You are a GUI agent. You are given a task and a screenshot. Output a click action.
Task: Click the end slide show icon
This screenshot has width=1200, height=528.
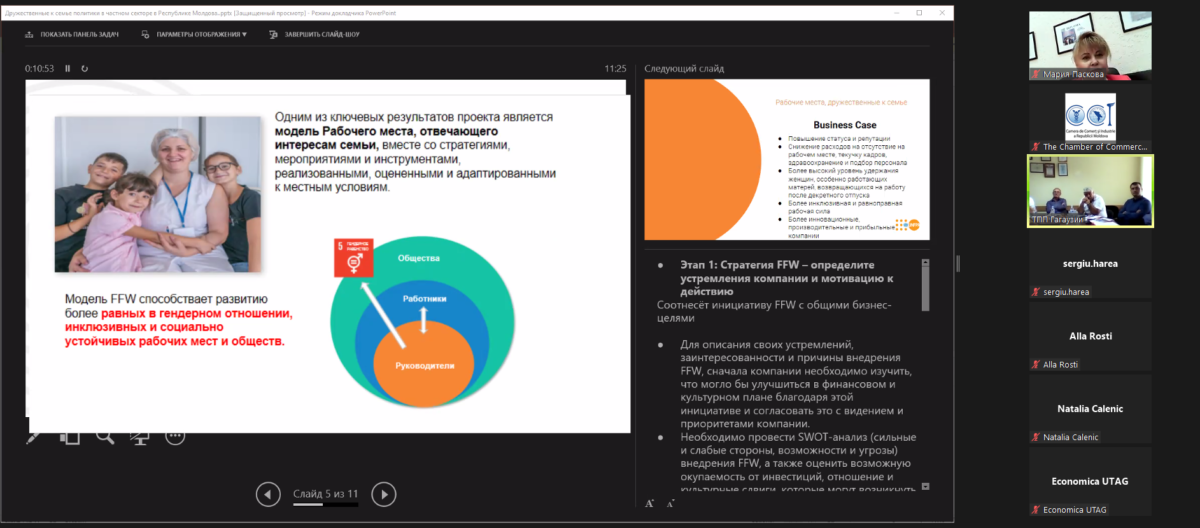tap(274, 34)
